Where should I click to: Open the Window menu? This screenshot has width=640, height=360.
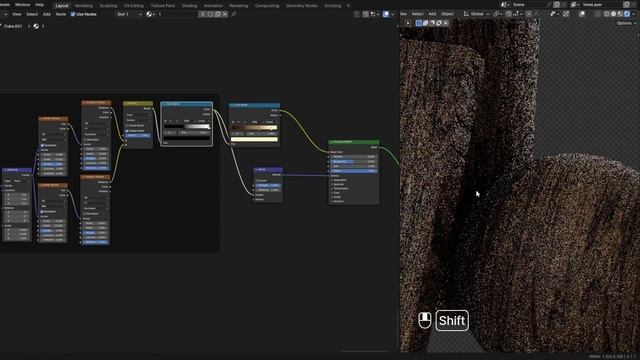click(22, 5)
